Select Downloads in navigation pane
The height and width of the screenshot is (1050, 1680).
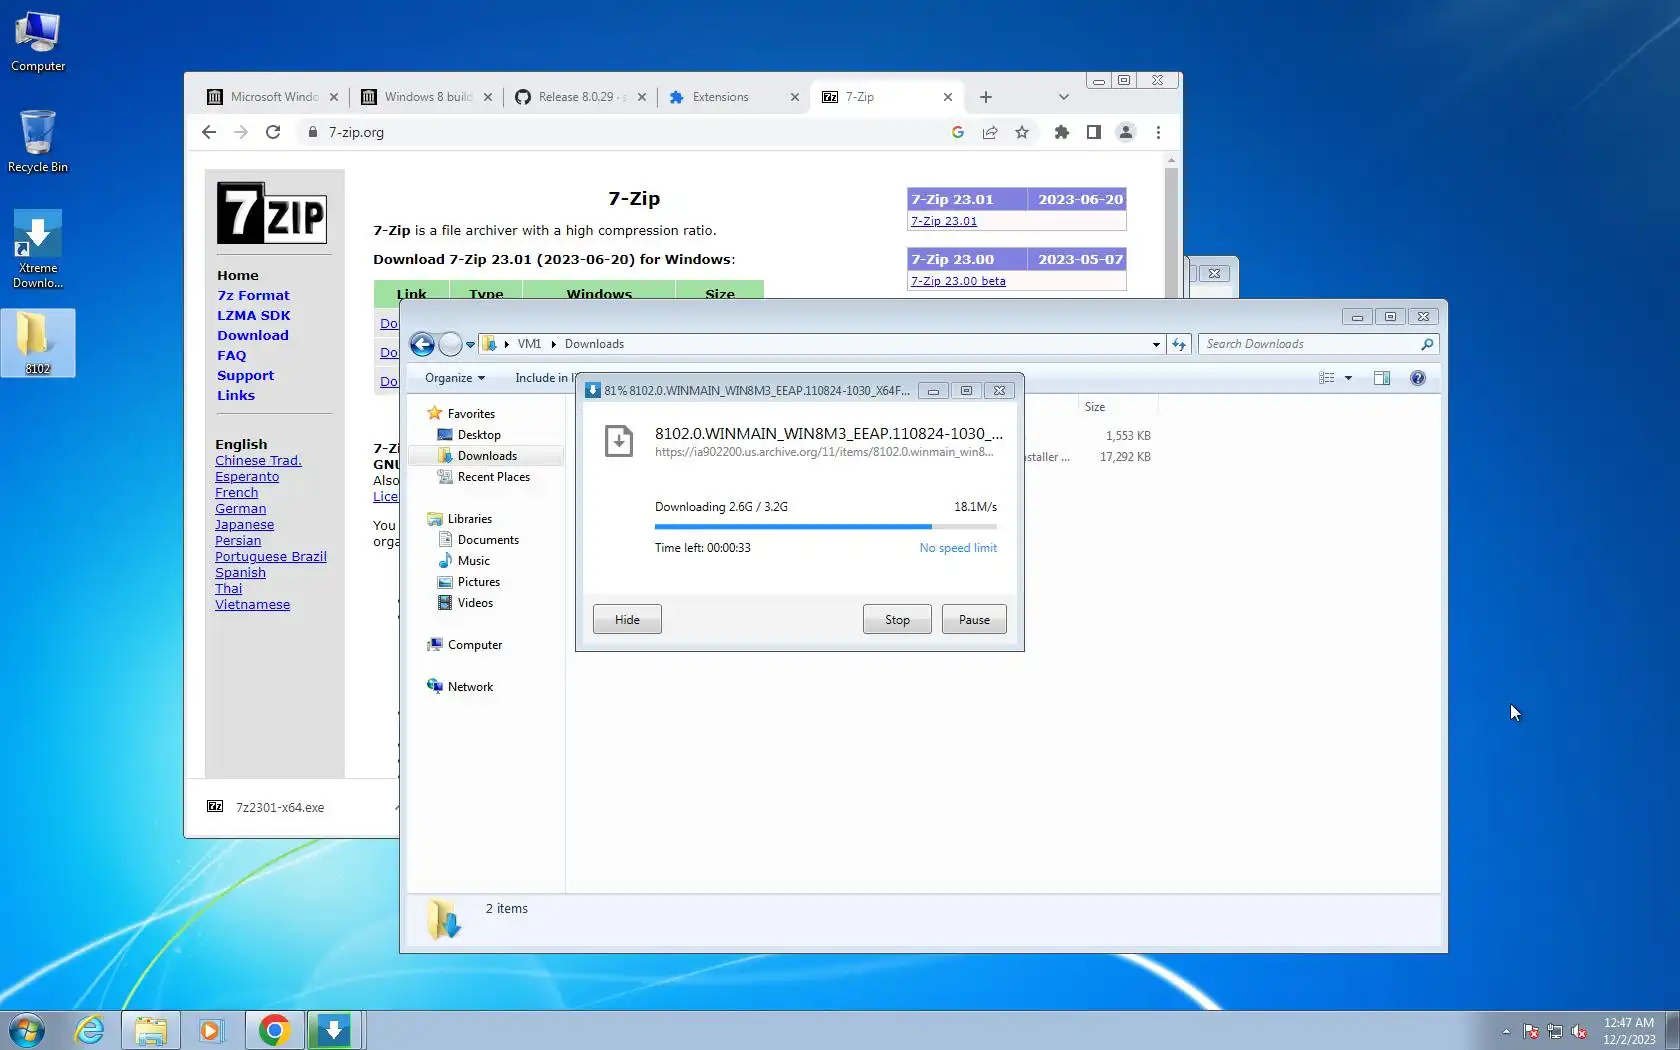click(486, 456)
